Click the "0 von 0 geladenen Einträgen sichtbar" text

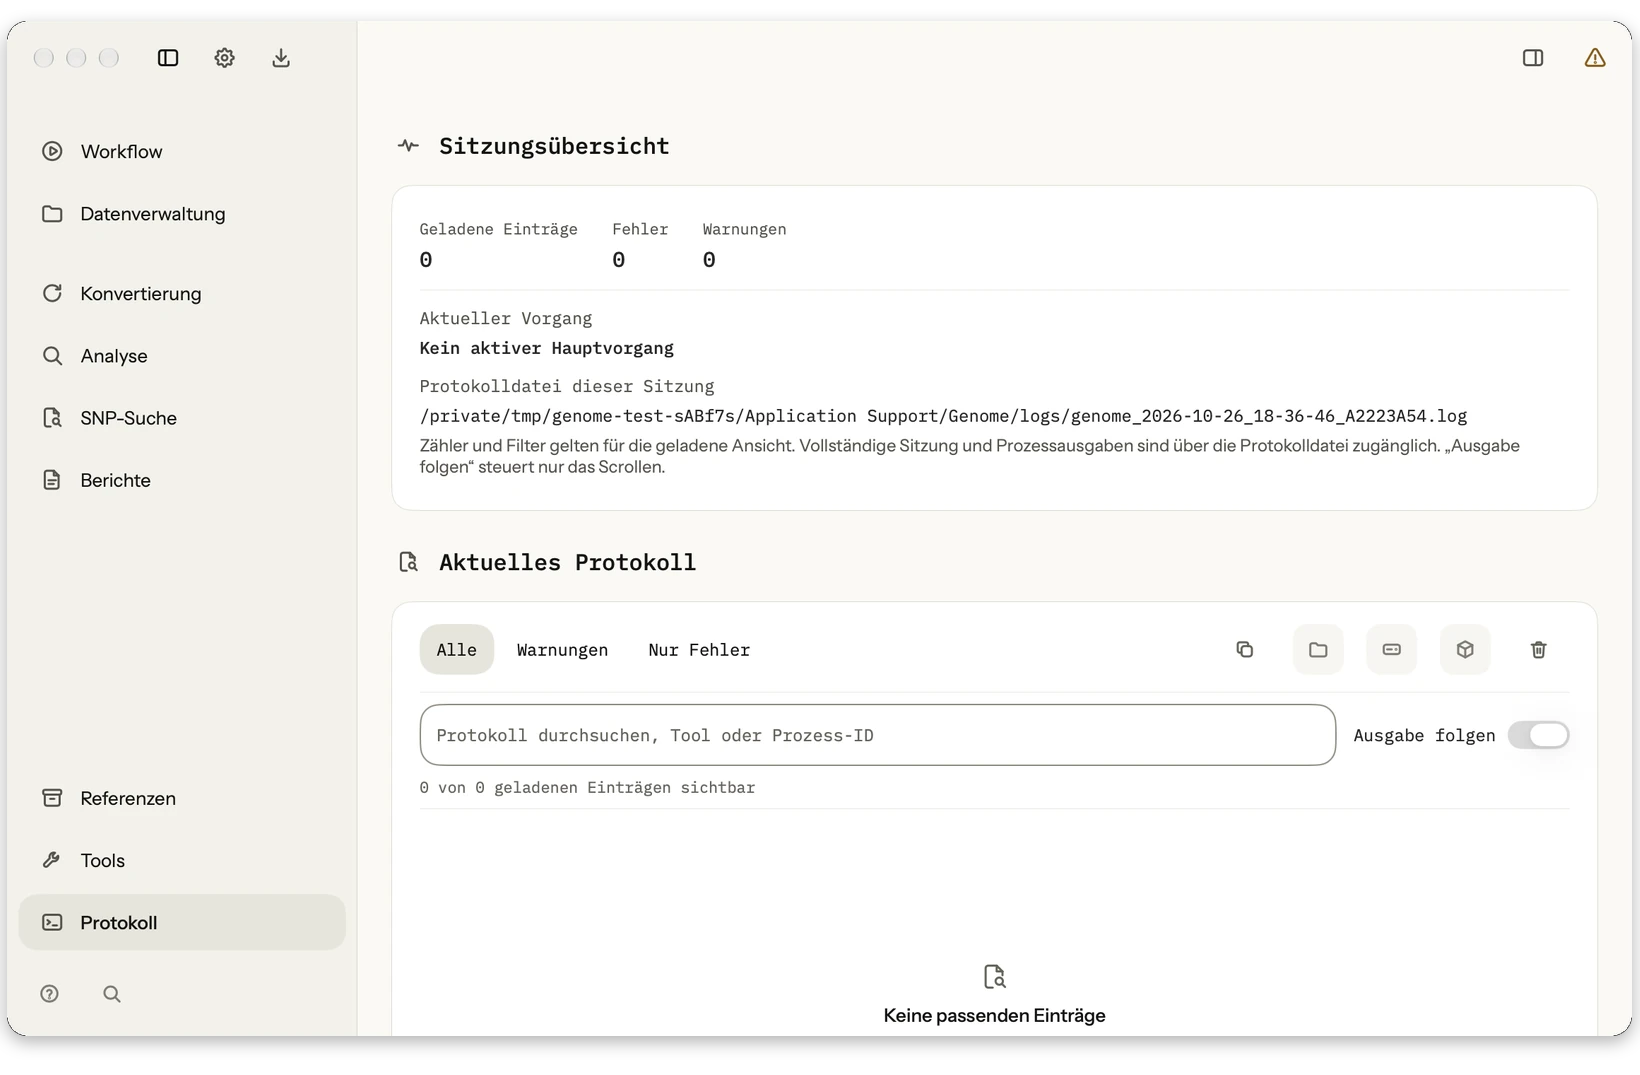click(587, 788)
